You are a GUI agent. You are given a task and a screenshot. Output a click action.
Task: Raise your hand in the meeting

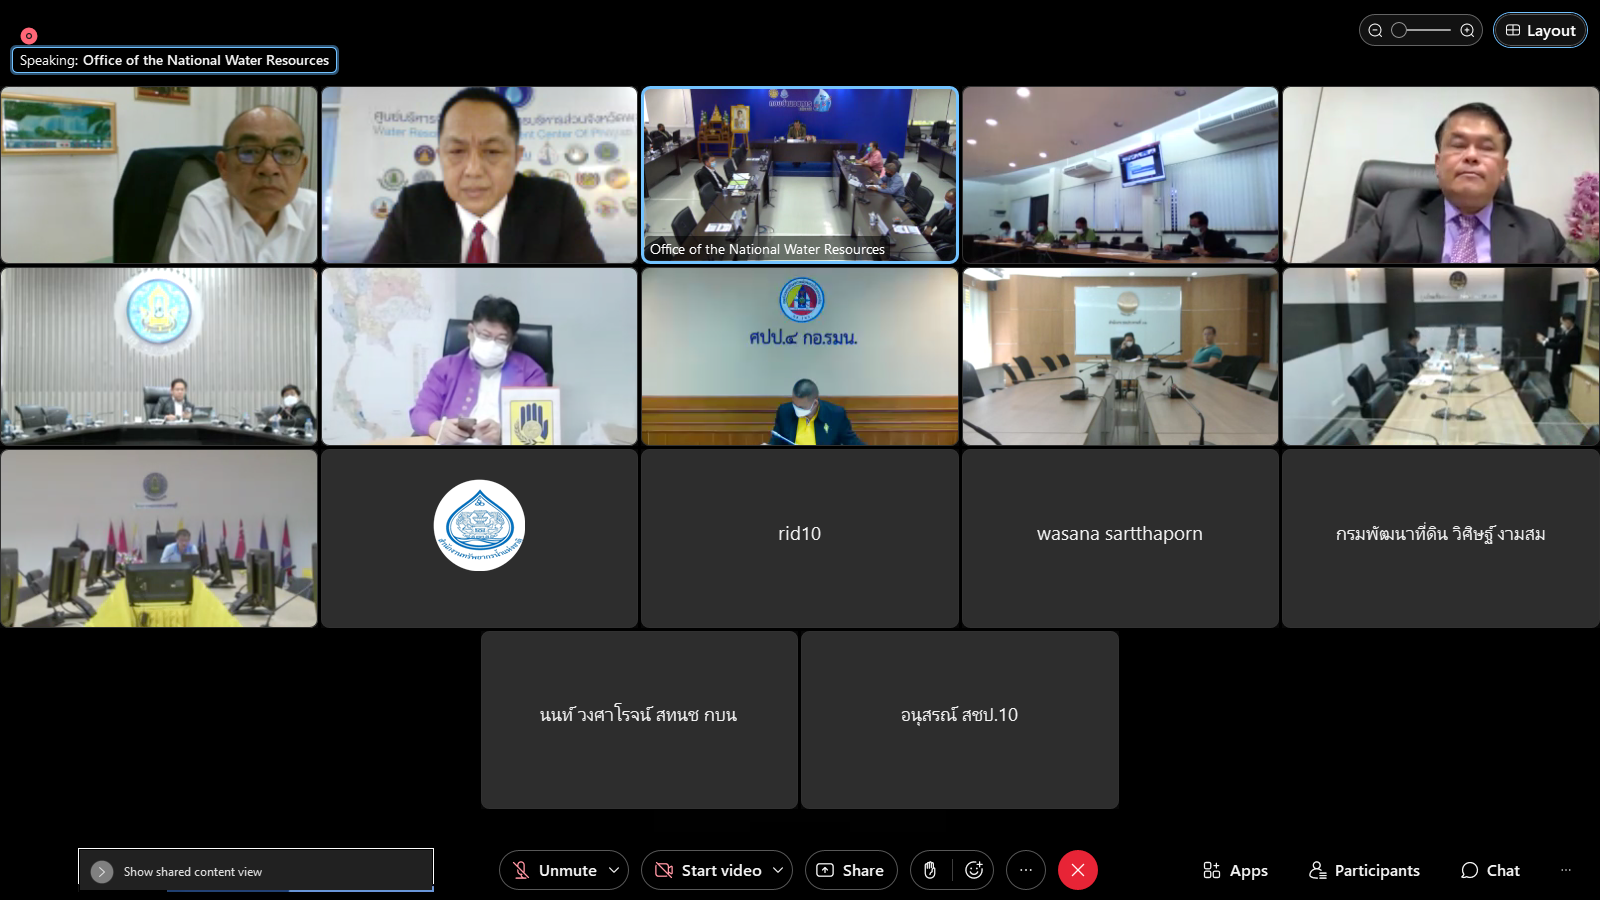tap(930, 870)
